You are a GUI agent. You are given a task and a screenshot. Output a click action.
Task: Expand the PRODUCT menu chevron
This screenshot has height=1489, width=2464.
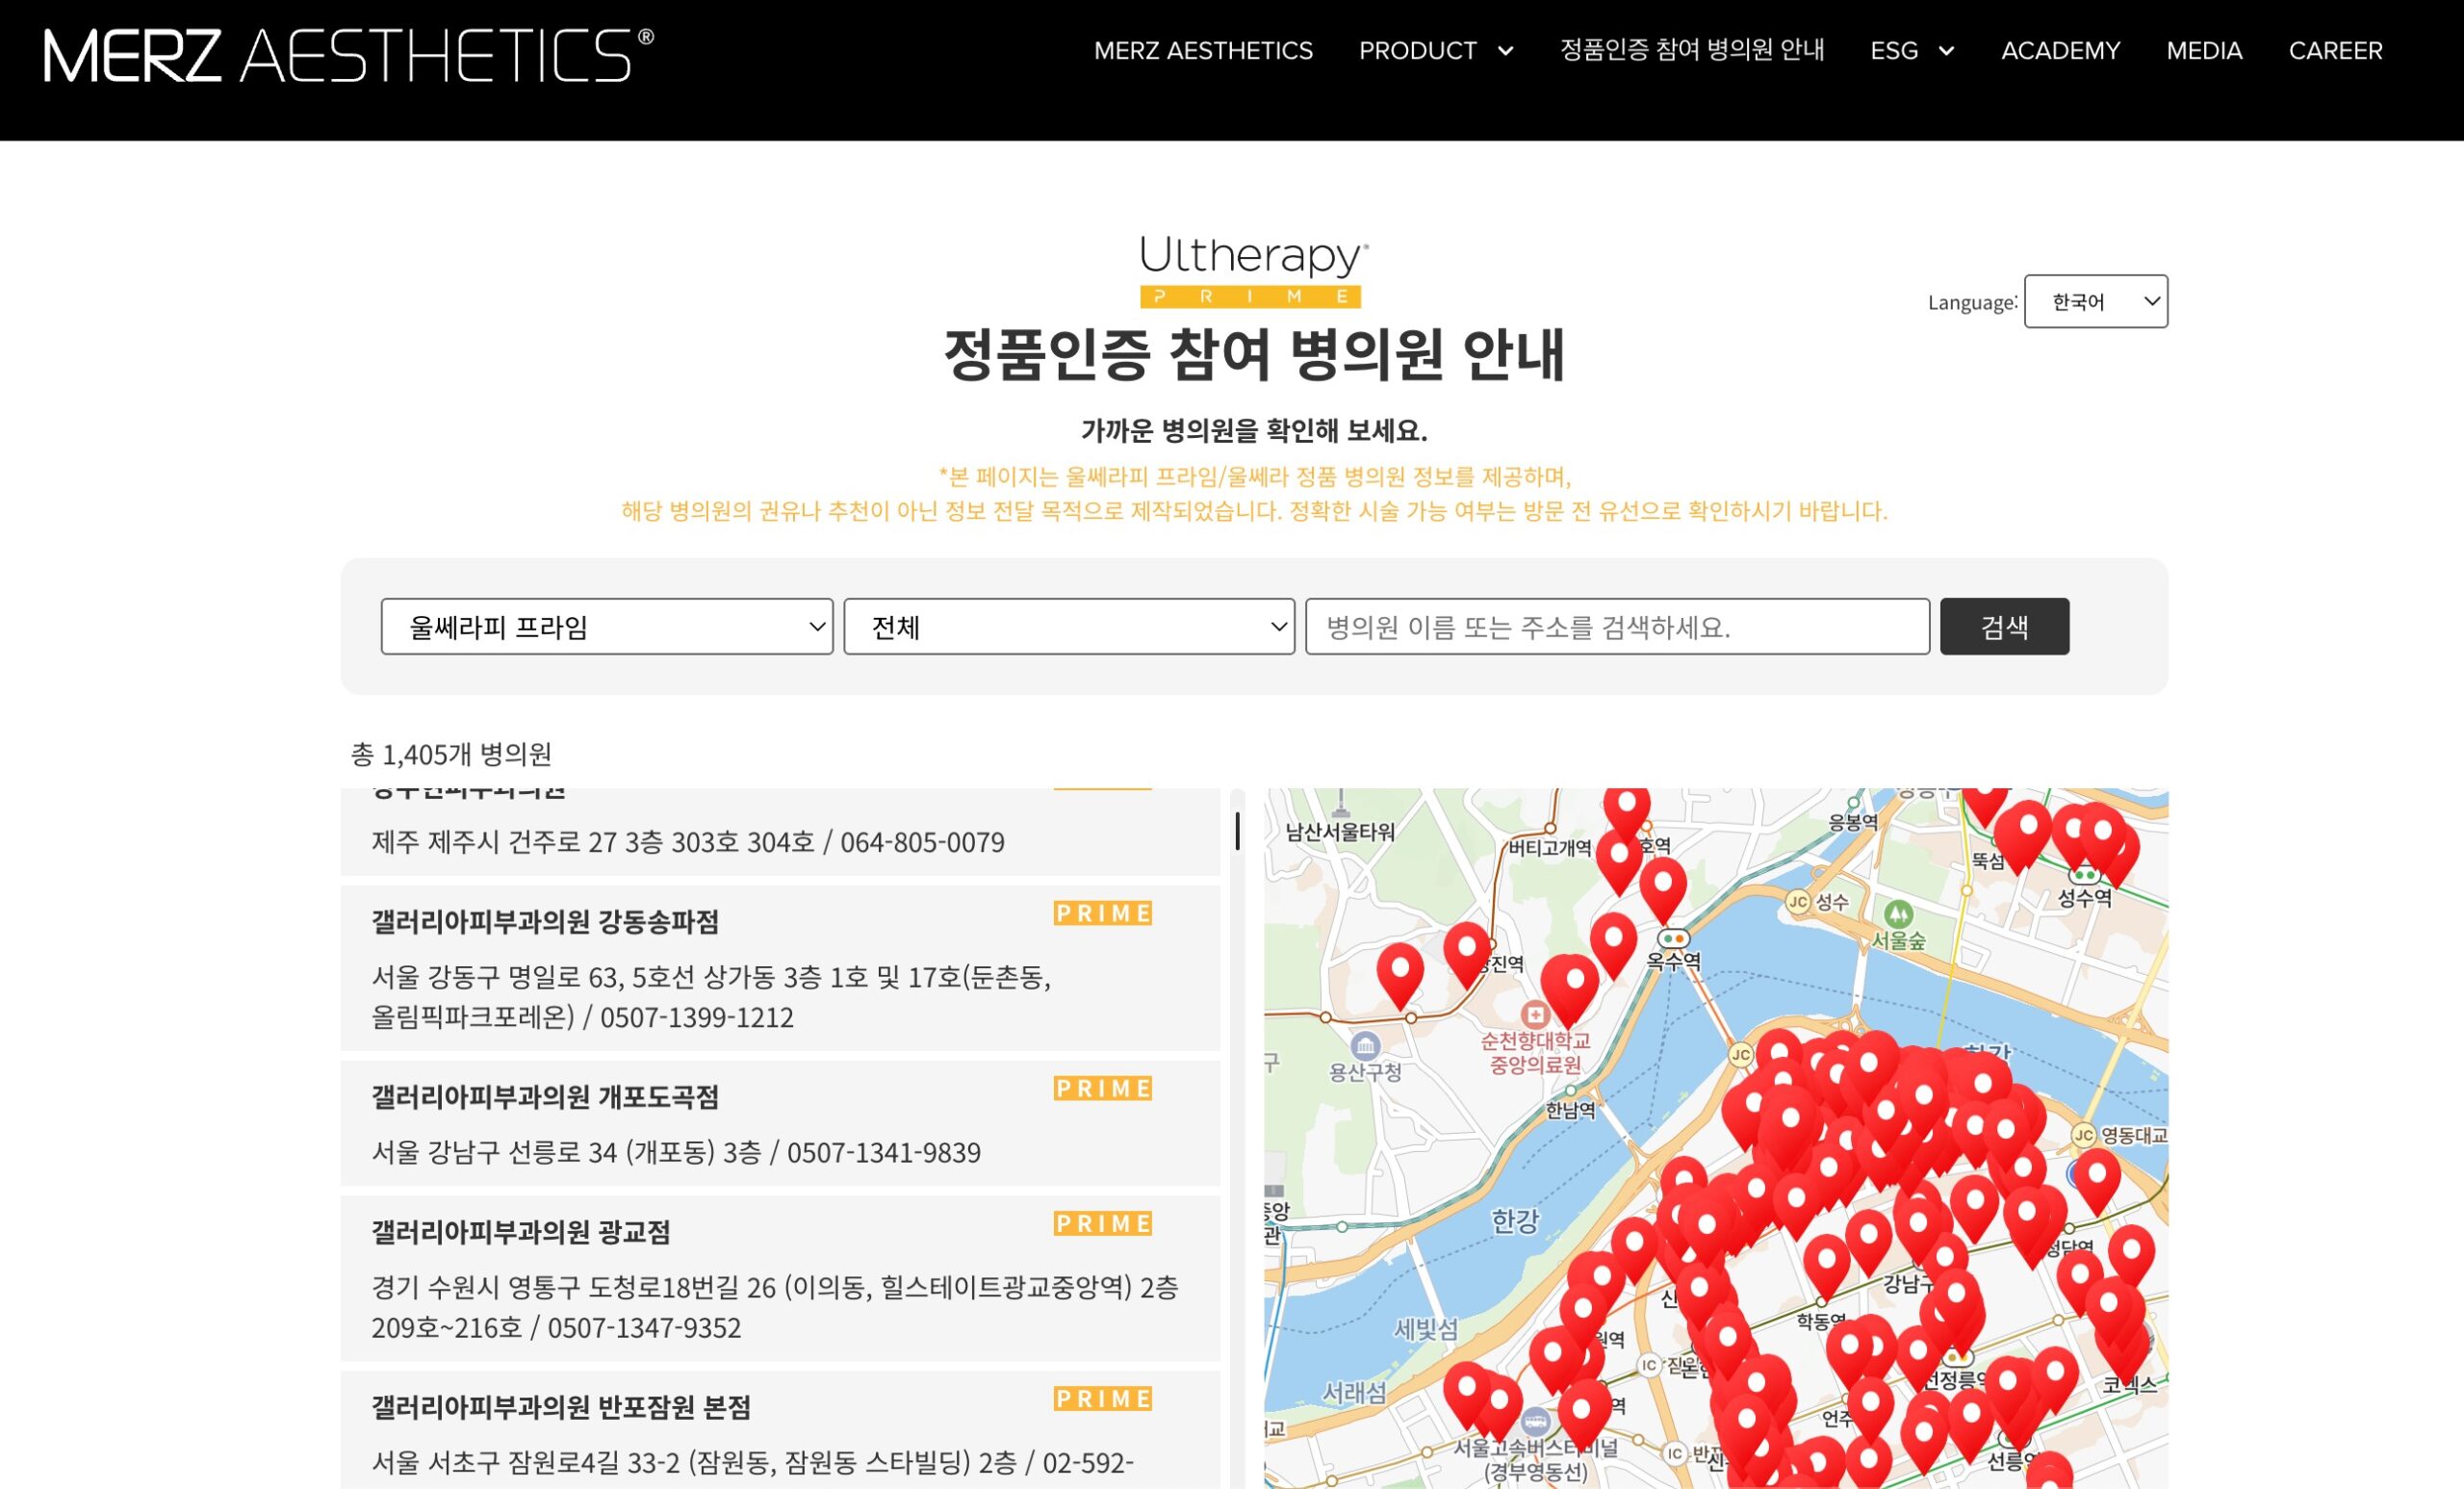point(1505,51)
